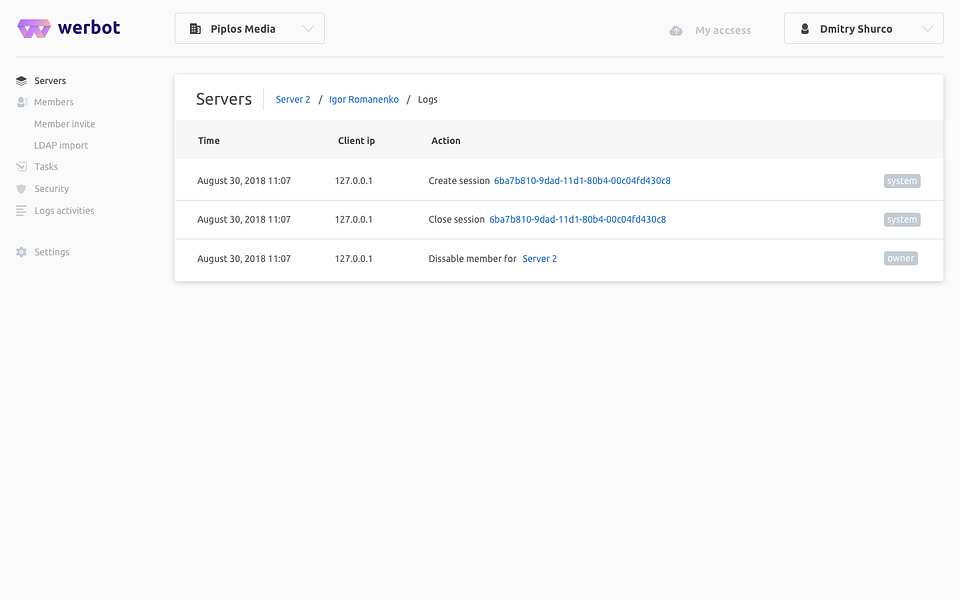Click the building icon beside Piplos Media
960x600 pixels.
click(x=195, y=29)
